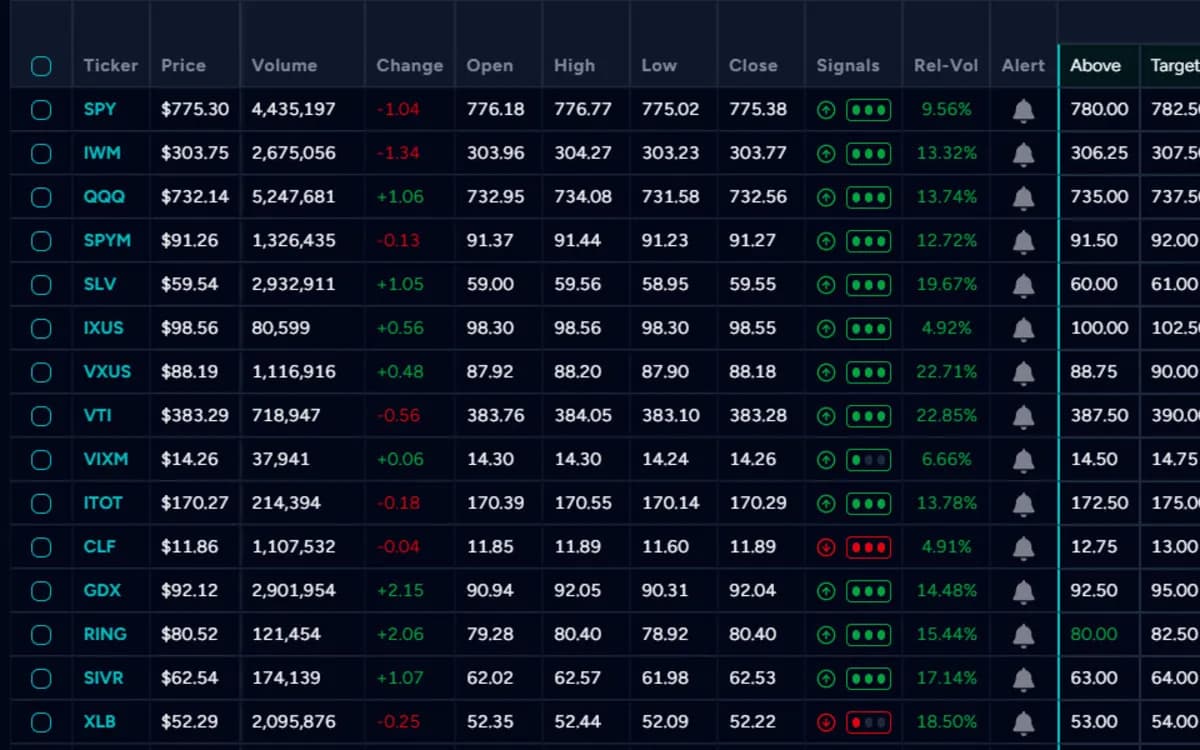Click the ITOT bell icon
This screenshot has width=1200, height=750.
click(x=1023, y=504)
